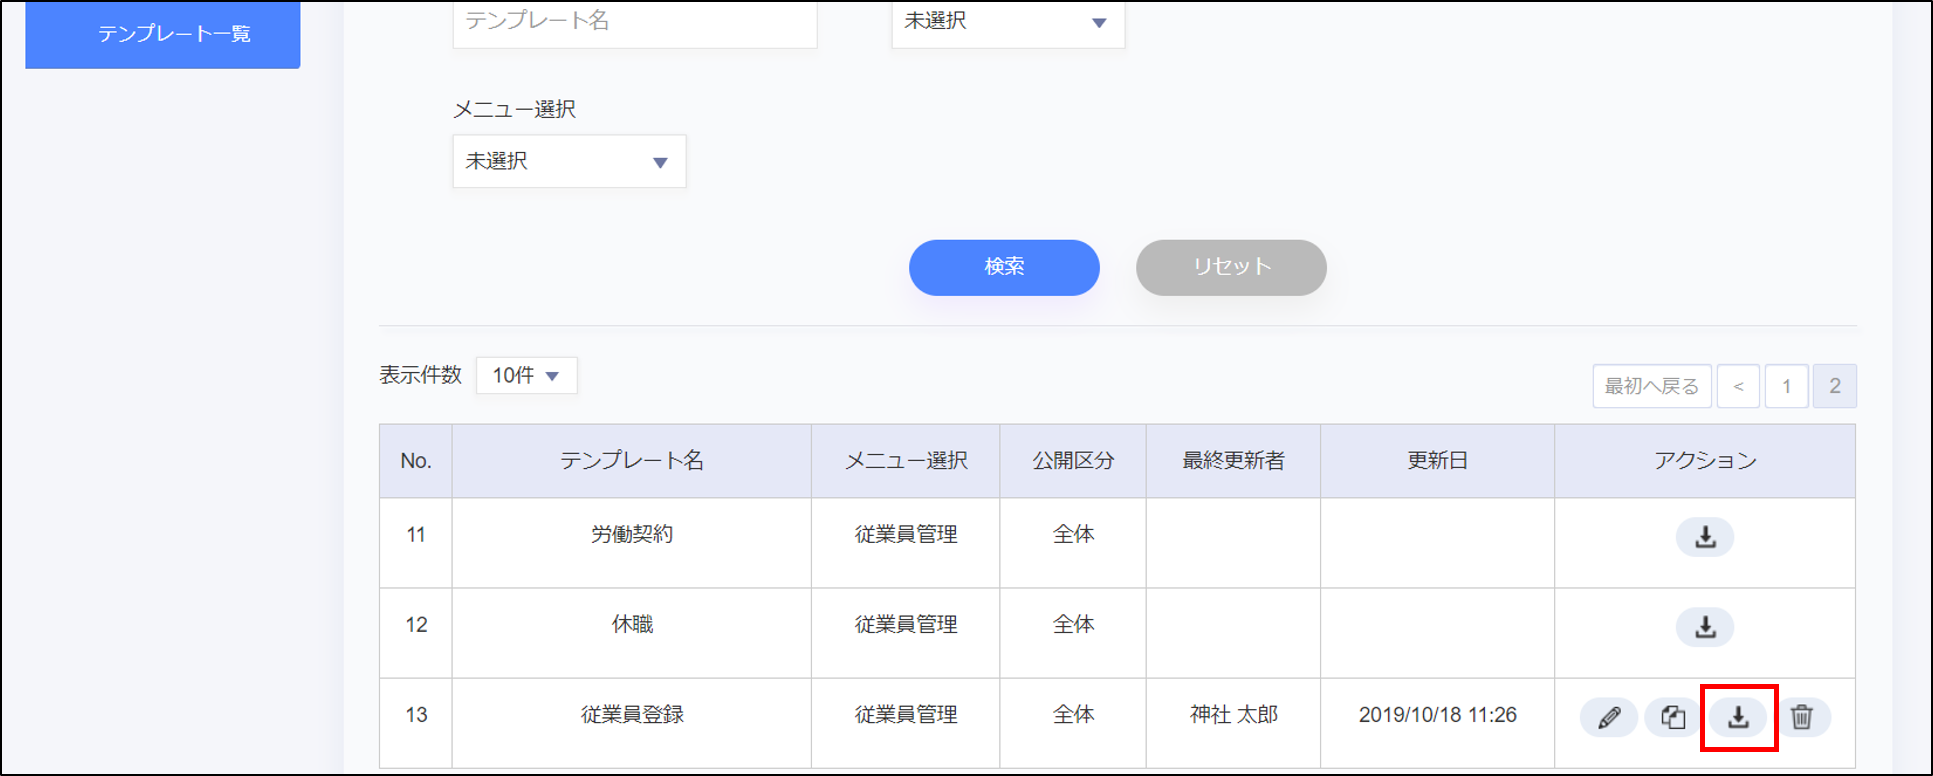Delete the 従業員登録 template with trash icon

(1802, 717)
